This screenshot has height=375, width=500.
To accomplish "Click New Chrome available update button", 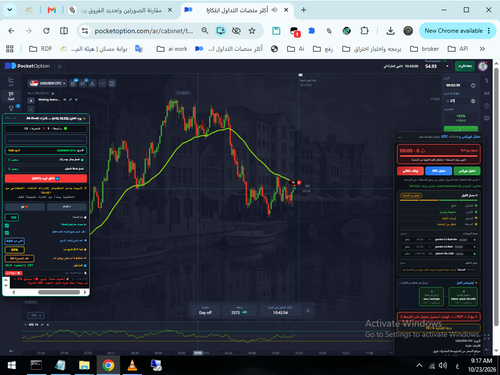I will click(456, 31).
